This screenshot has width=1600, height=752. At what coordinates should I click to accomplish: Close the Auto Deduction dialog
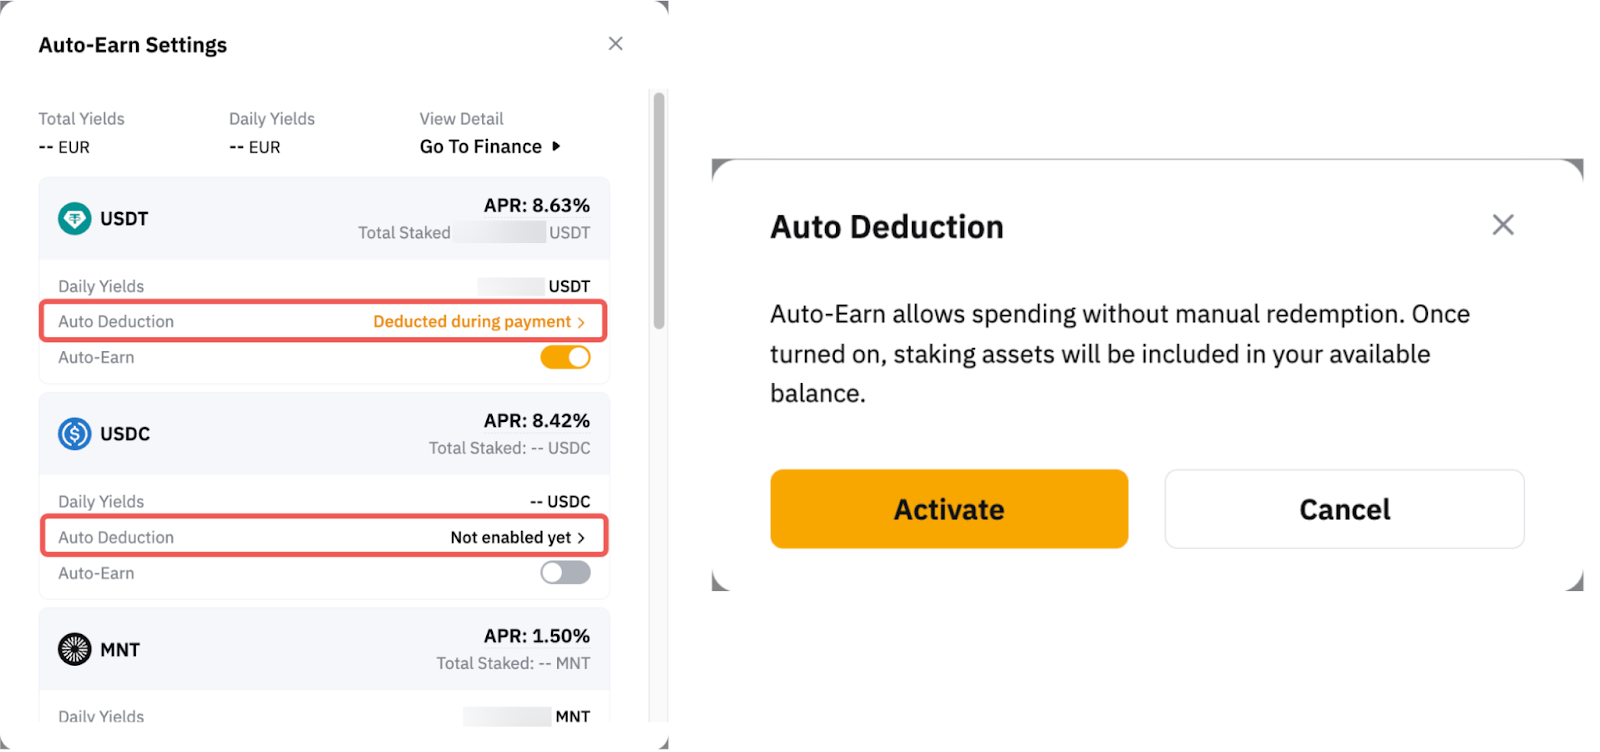click(1502, 225)
